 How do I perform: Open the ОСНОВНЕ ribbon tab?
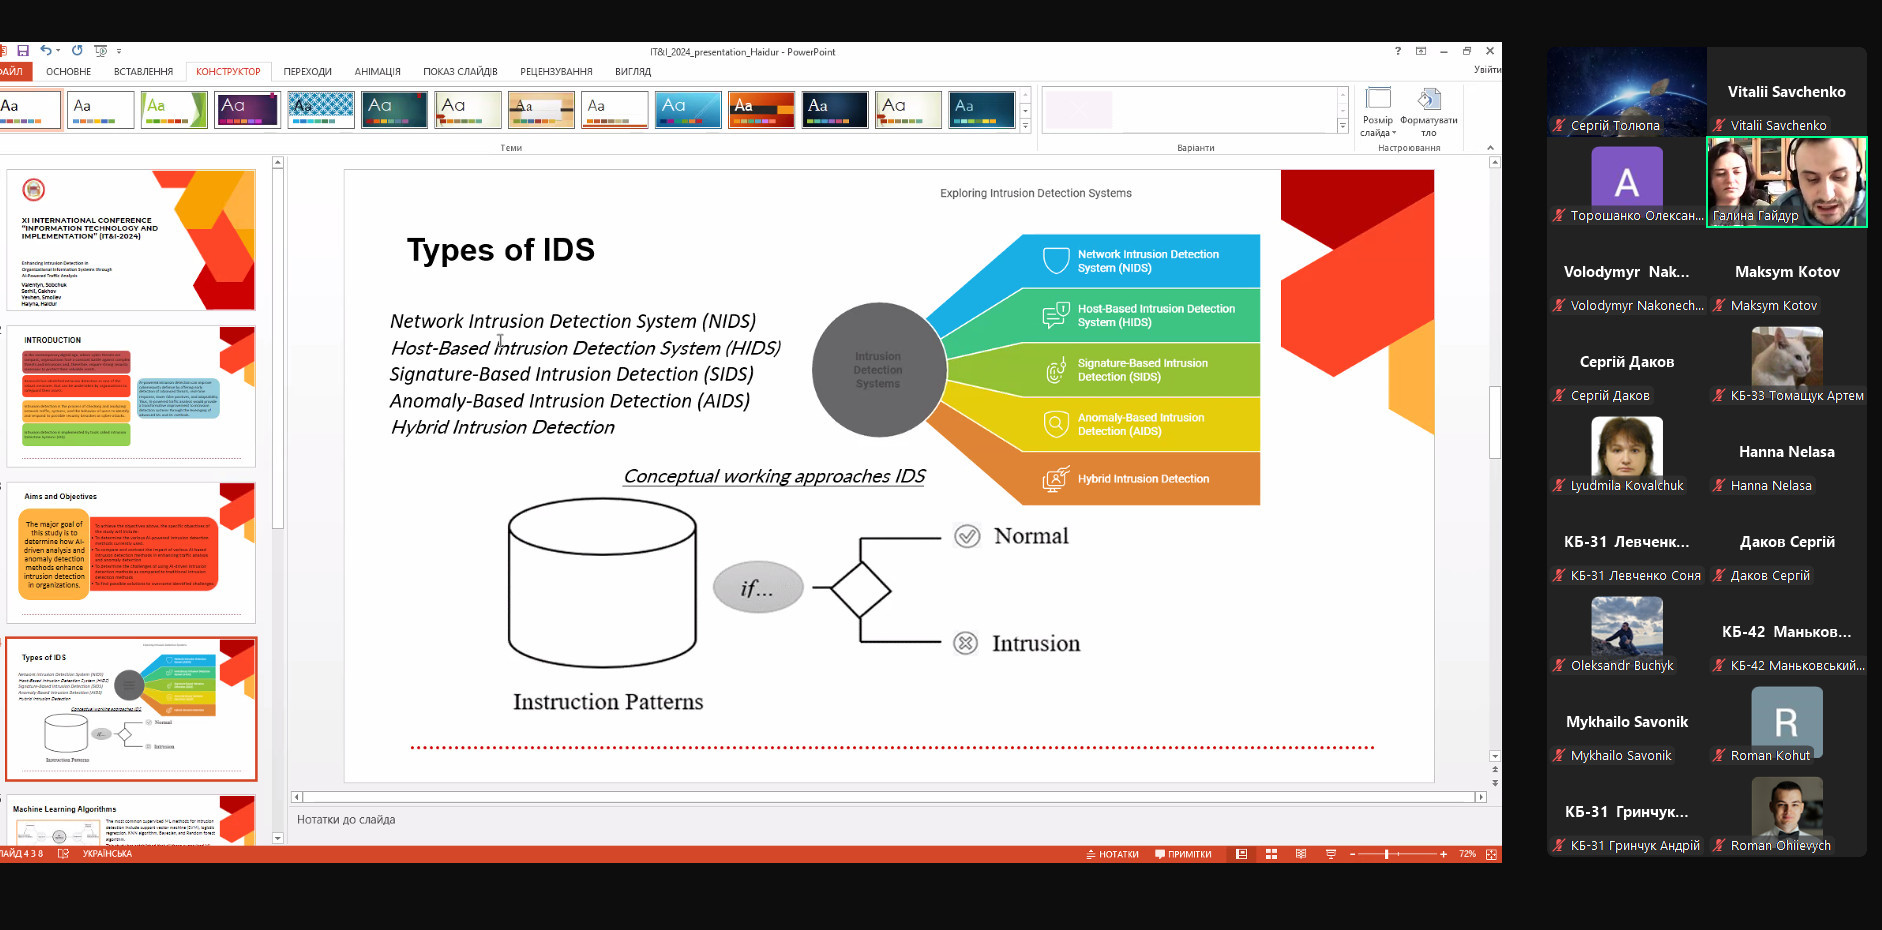tap(68, 72)
